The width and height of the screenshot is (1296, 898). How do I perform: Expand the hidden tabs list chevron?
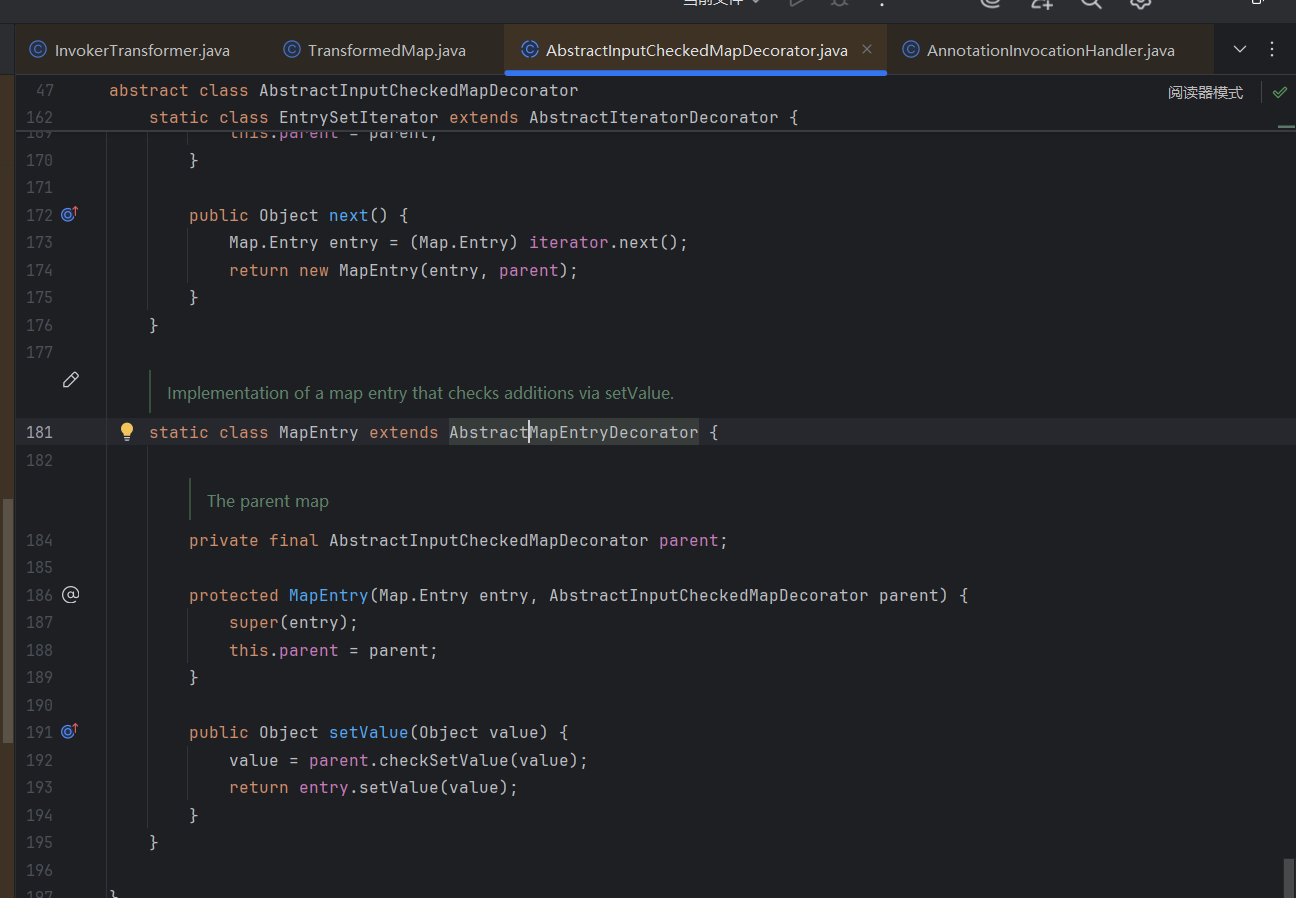click(x=1240, y=49)
